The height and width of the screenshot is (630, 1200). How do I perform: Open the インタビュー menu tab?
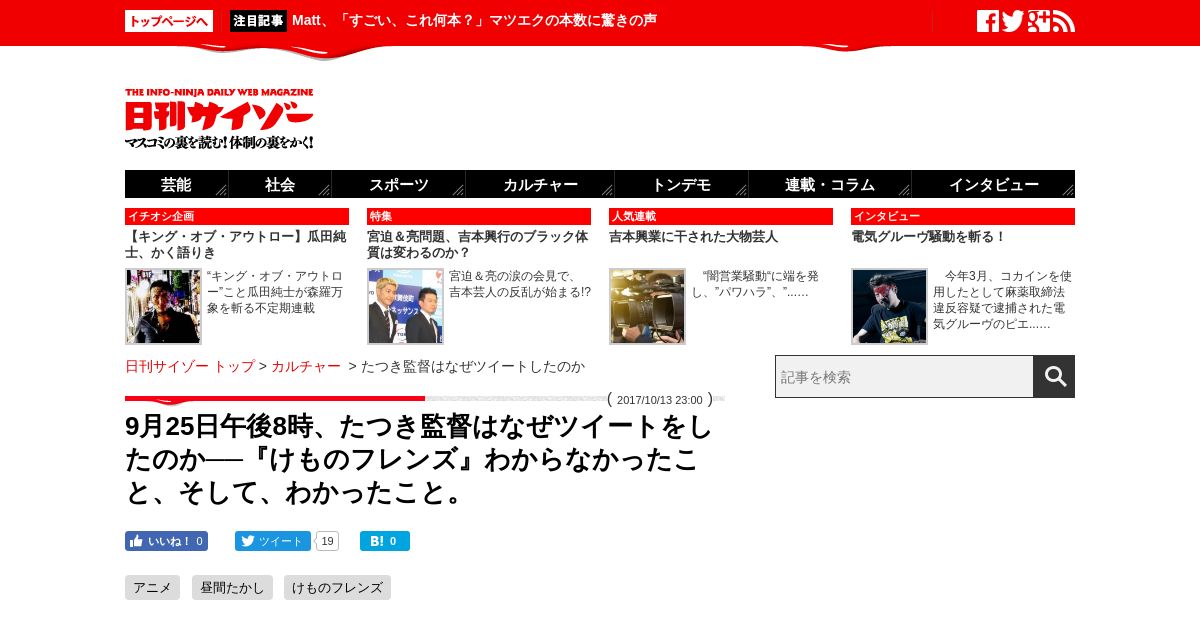point(993,184)
